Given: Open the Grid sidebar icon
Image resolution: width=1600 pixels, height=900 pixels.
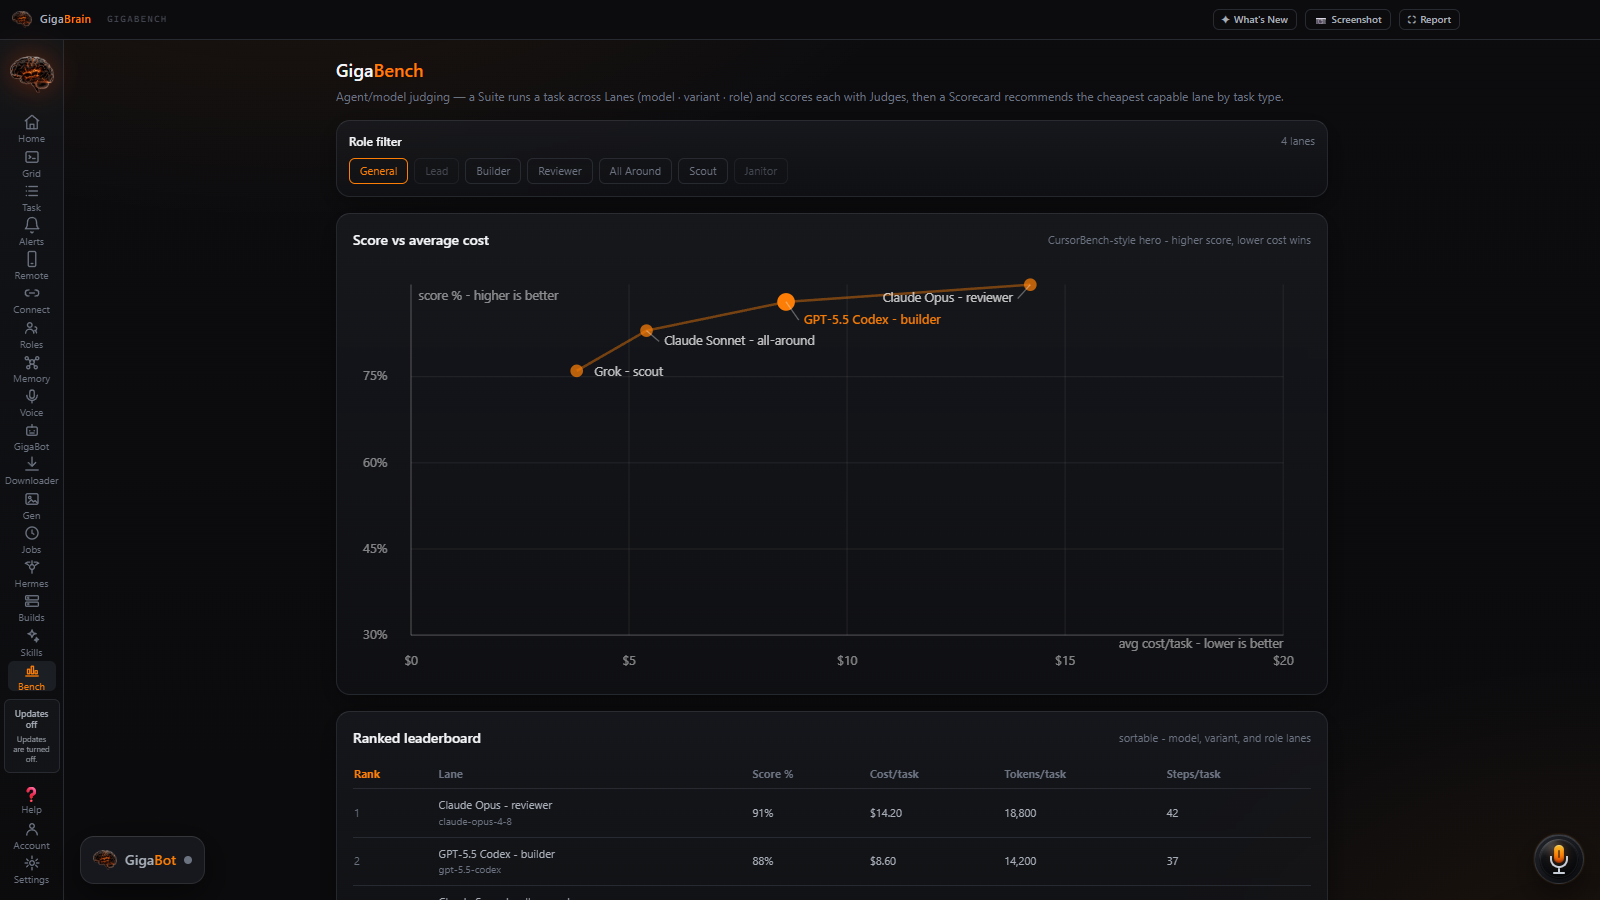Looking at the screenshot, I should tap(32, 163).
